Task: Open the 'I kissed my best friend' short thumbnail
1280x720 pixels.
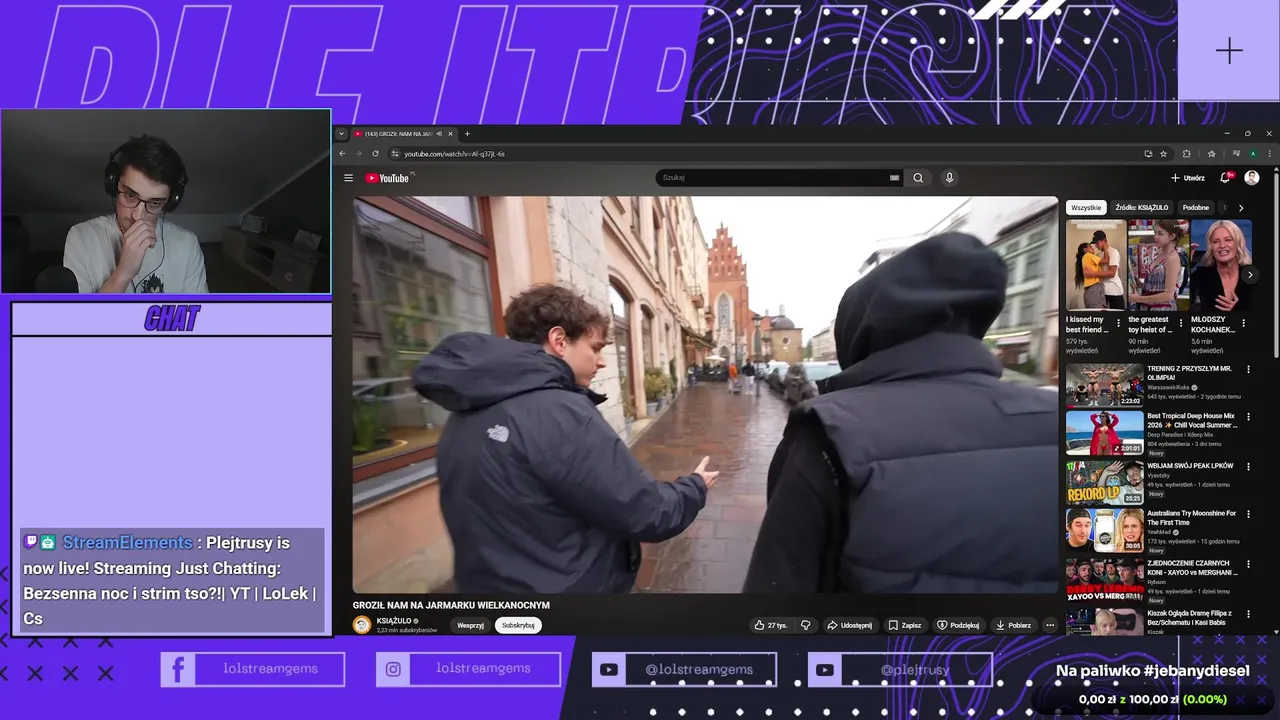Action: pos(1095,265)
